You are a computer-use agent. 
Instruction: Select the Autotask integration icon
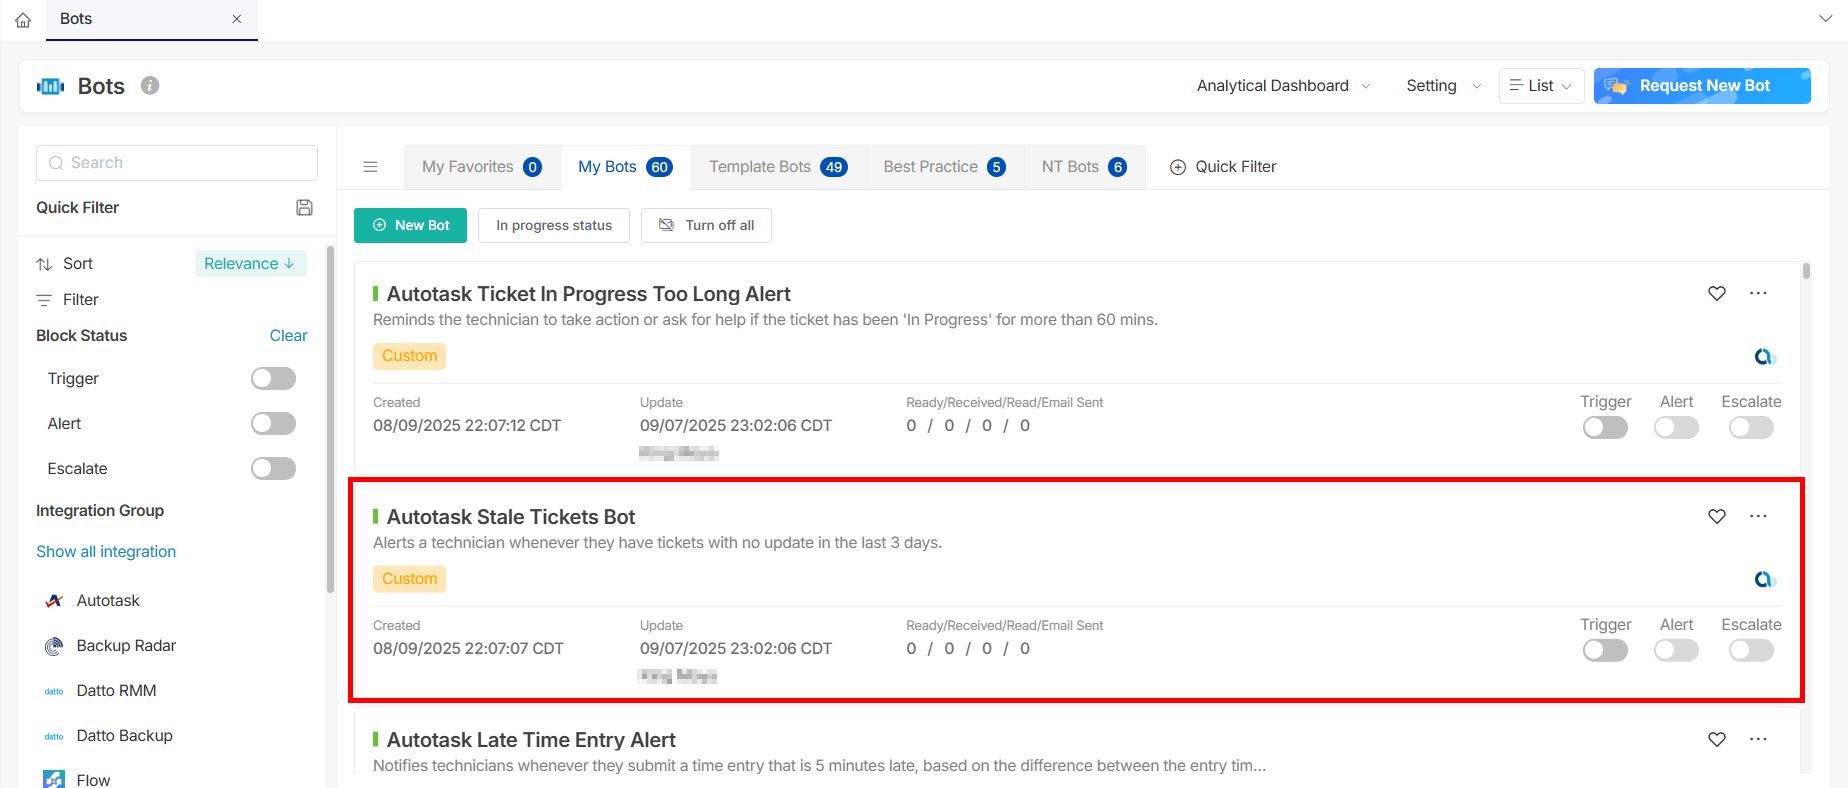coord(54,601)
